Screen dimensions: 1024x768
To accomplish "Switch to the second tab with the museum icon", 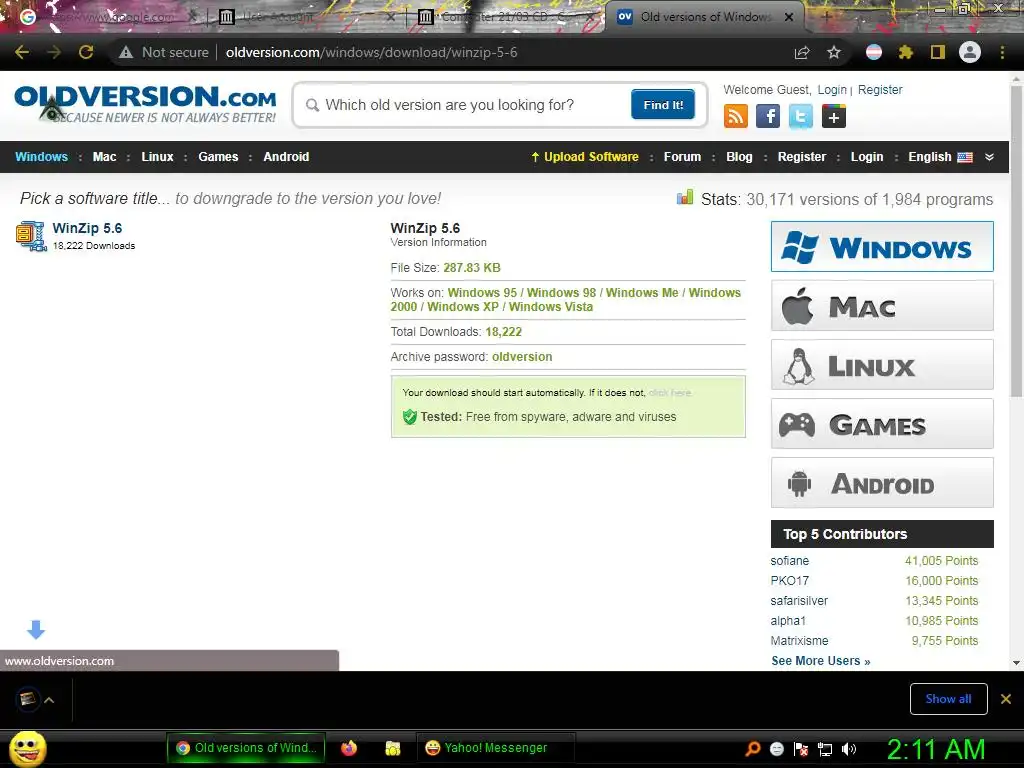I will tap(307, 17).
